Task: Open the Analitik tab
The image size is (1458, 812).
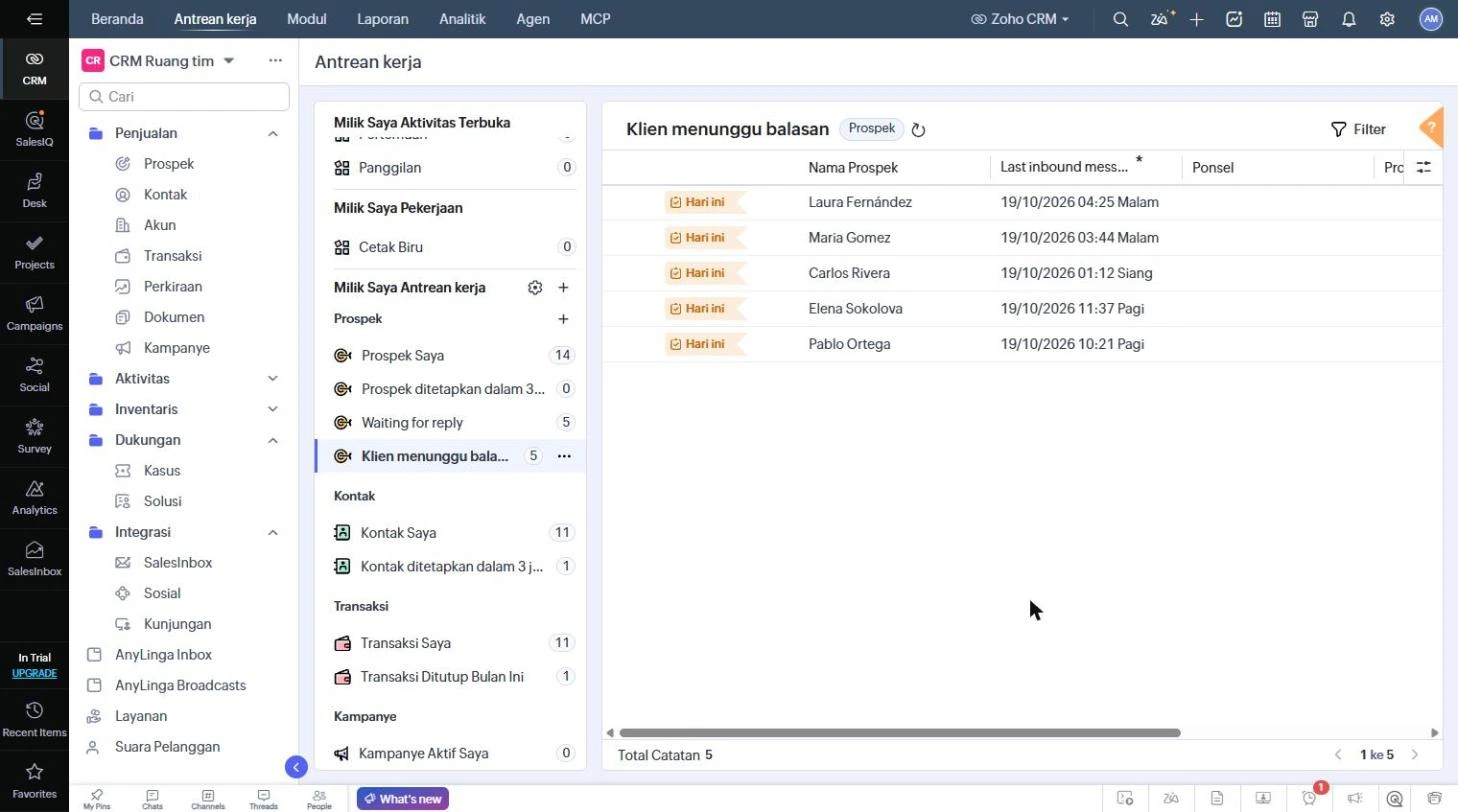Action: point(463,19)
